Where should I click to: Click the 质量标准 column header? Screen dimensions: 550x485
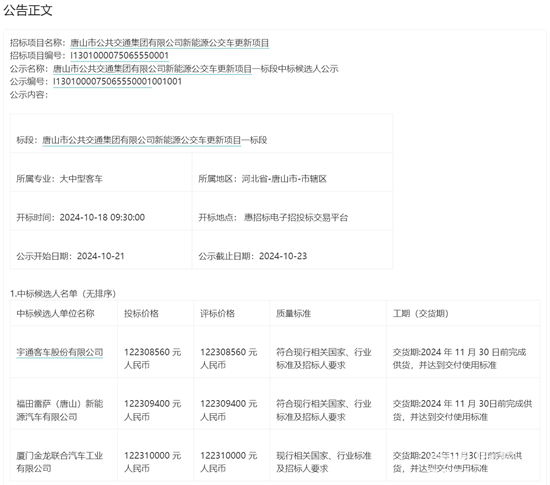328,313
